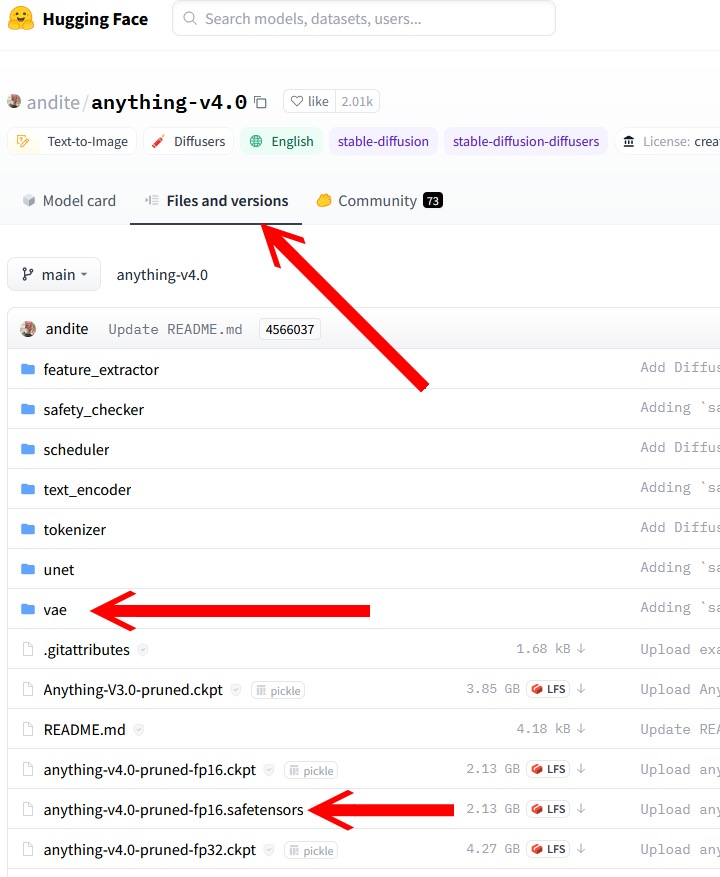This screenshot has width=720, height=877.
Task: Open tokenizer folder
Action: (x=74, y=530)
